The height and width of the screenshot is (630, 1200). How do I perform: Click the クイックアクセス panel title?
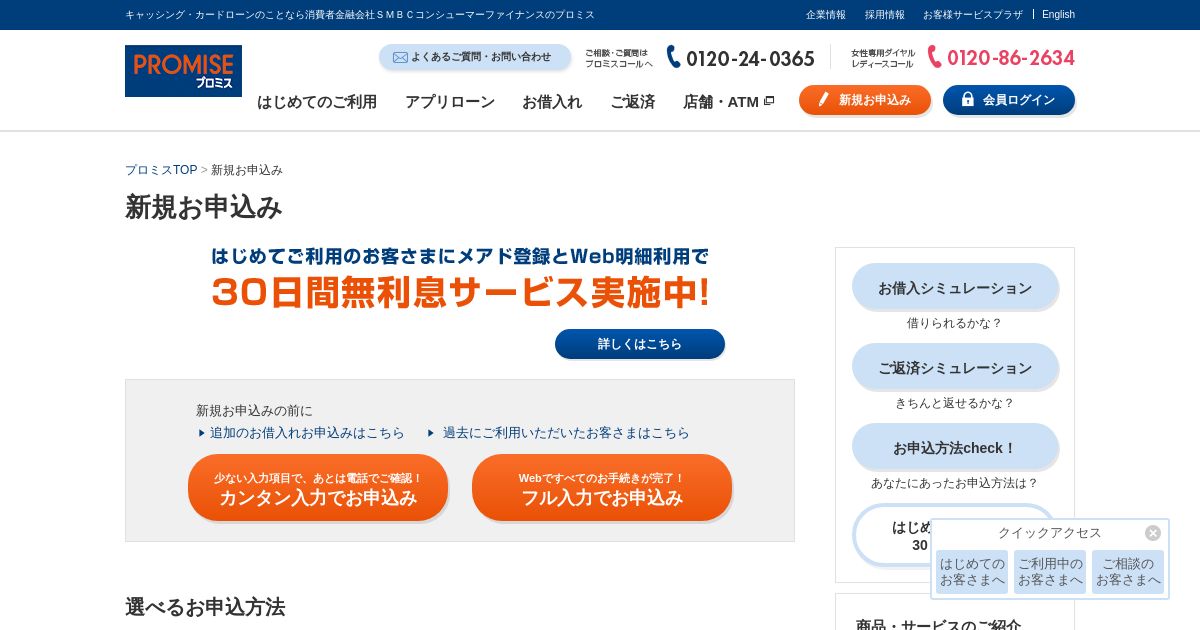(1050, 533)
